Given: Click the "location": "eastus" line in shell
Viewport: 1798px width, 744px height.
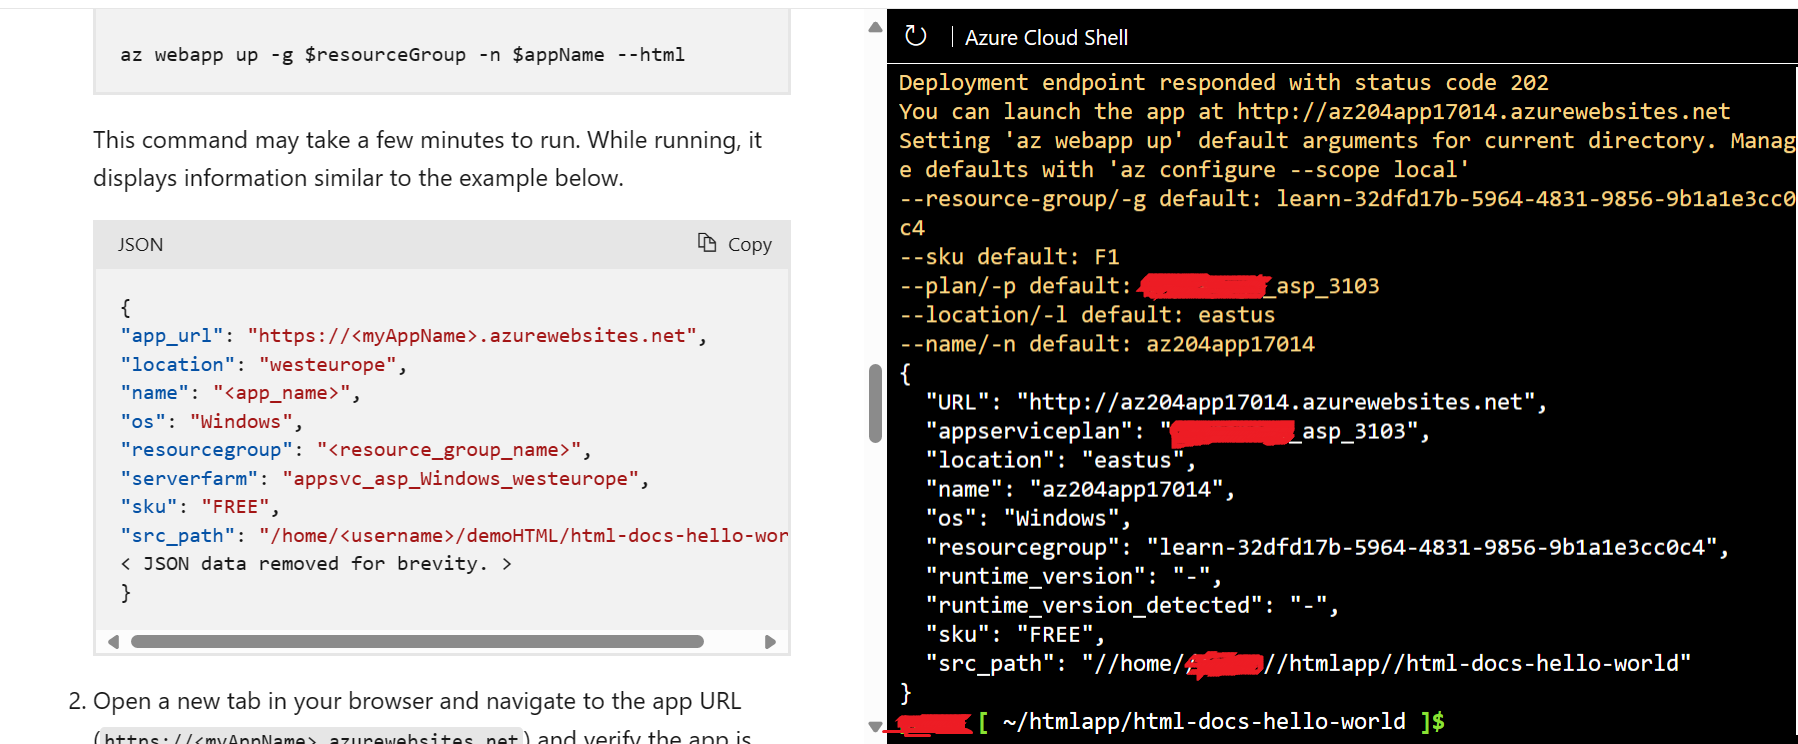Looking at the screenshot, I should pos(1060,460).
